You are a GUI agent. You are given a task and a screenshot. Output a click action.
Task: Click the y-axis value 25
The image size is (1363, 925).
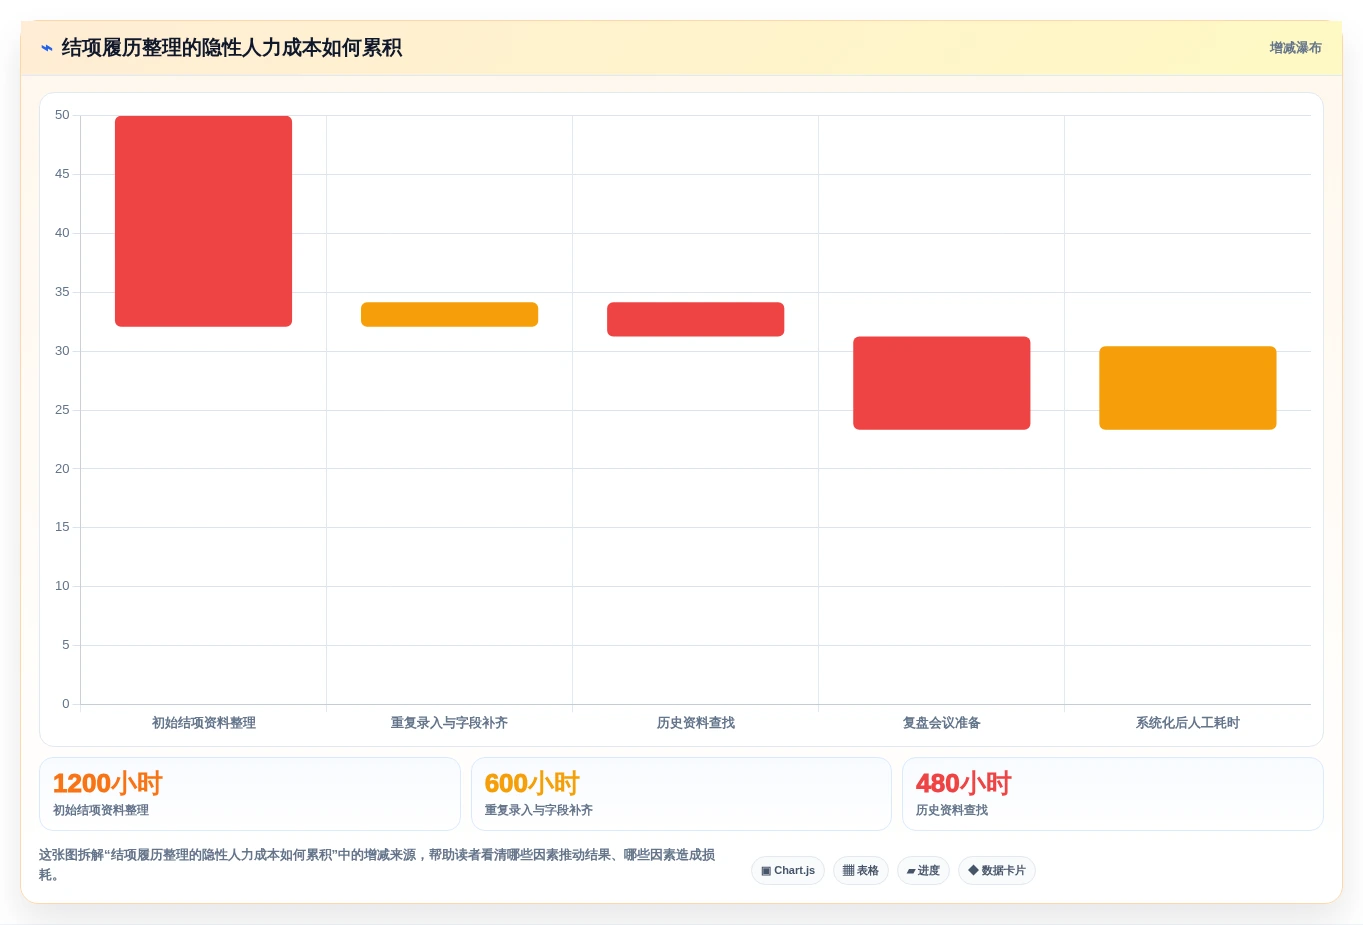pos(62,410)
